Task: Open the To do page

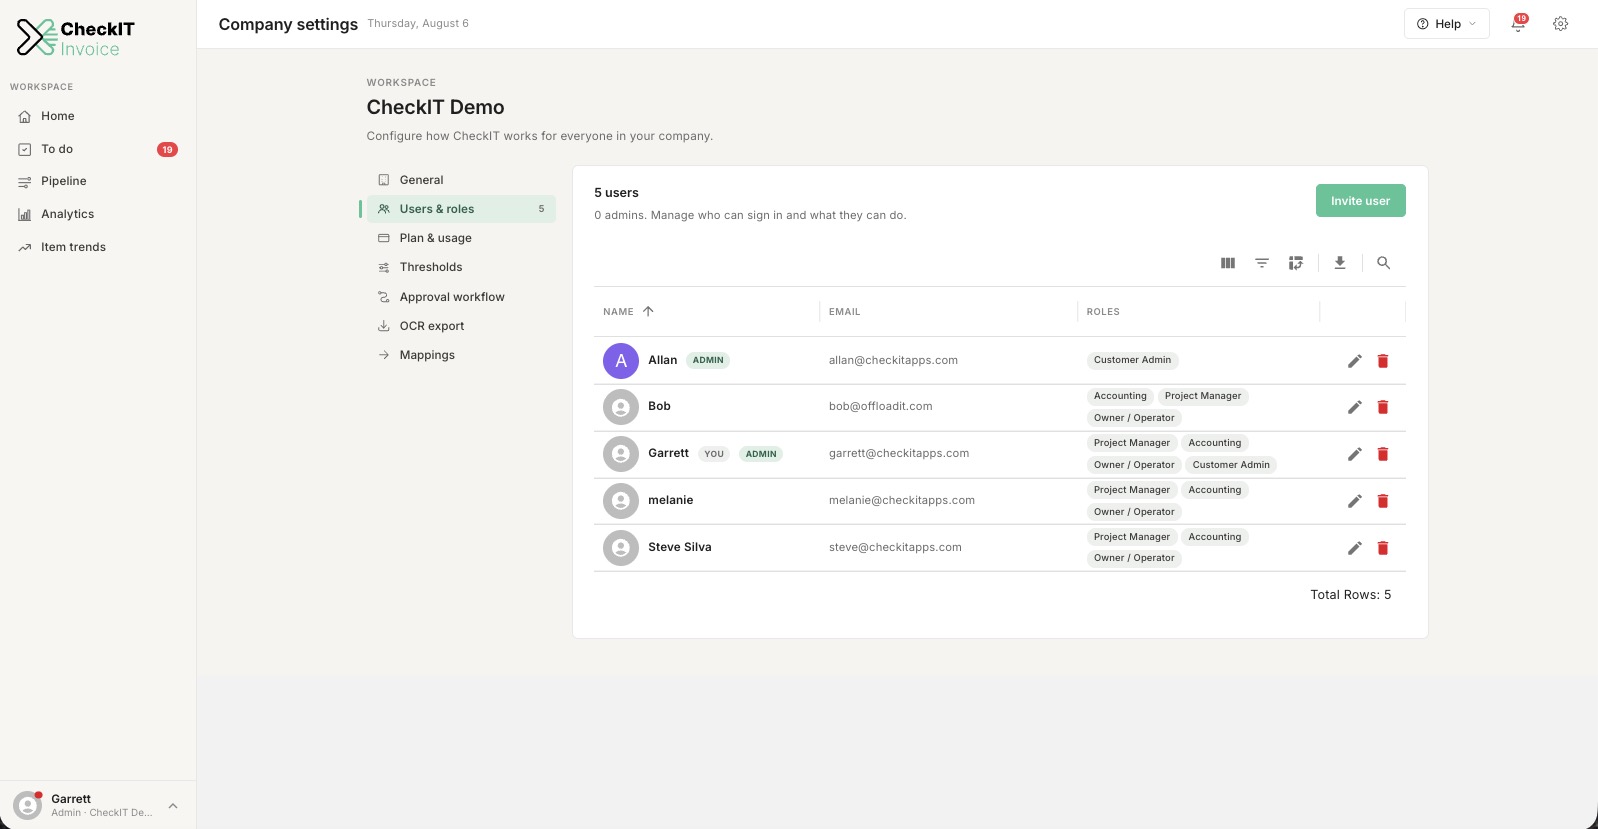Action: pyautogui.click(x=98, y=149)
